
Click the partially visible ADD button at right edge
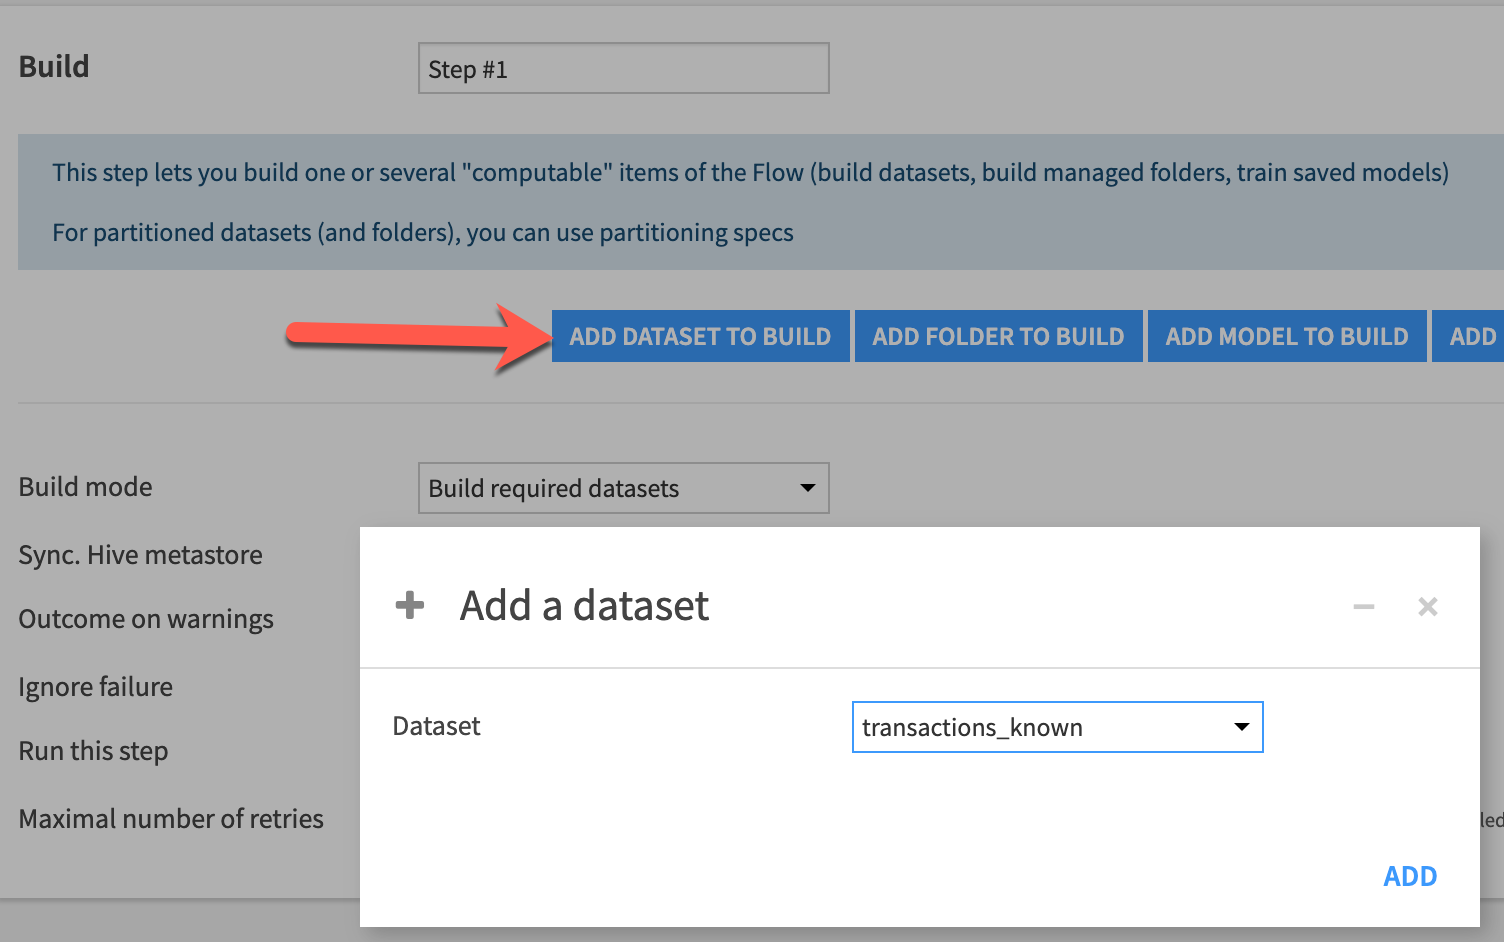(x=1472, y=336)
